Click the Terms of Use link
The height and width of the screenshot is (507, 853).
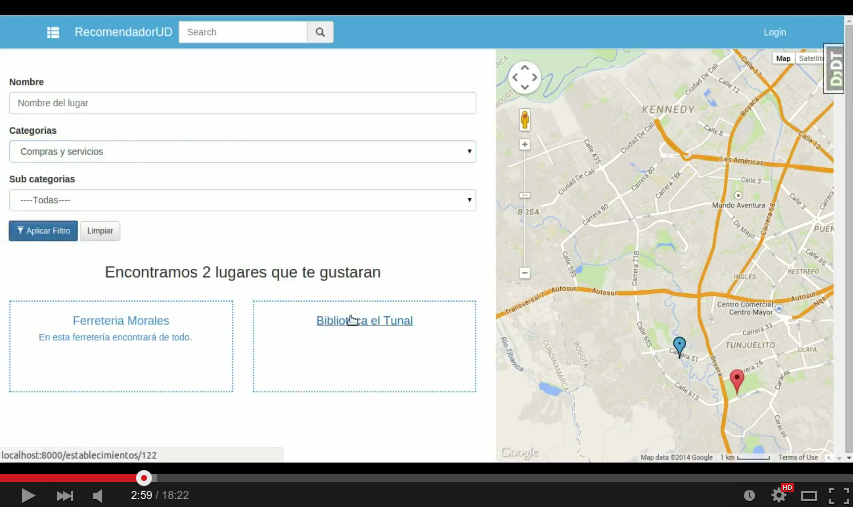click(x=798, y=457)
